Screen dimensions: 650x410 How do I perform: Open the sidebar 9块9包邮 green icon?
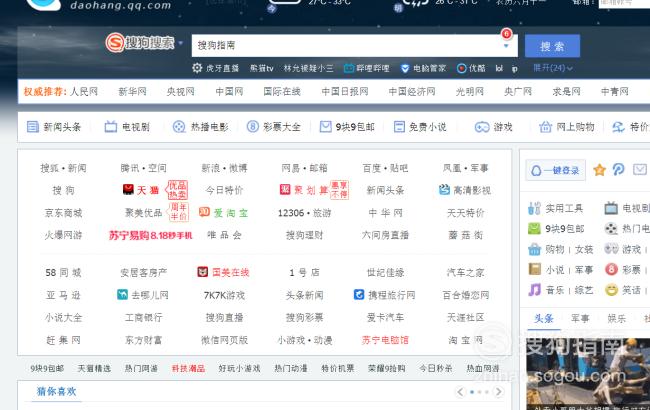534,228
